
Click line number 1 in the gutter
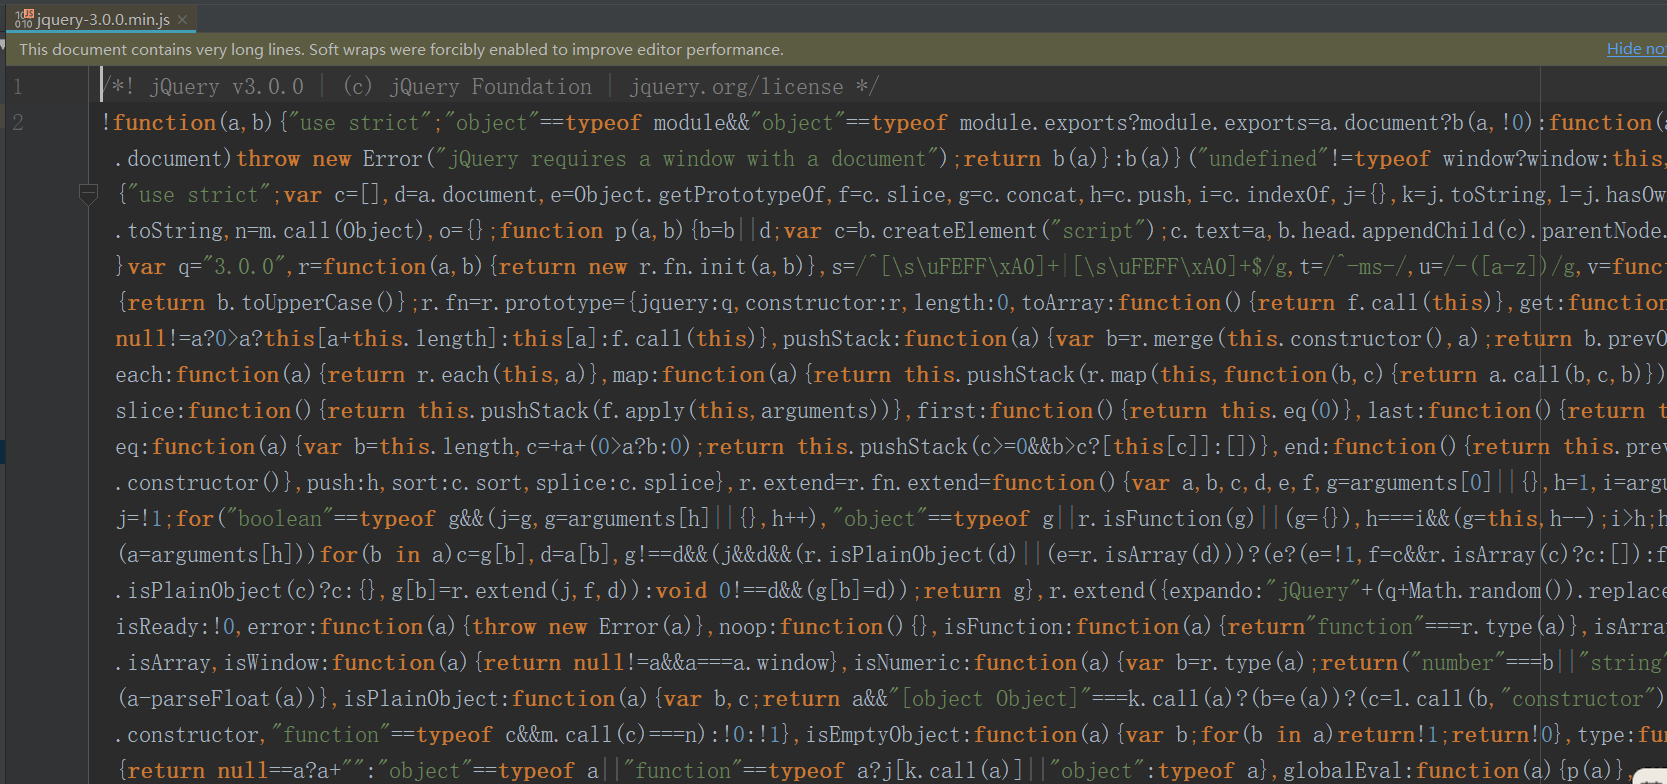18,87
